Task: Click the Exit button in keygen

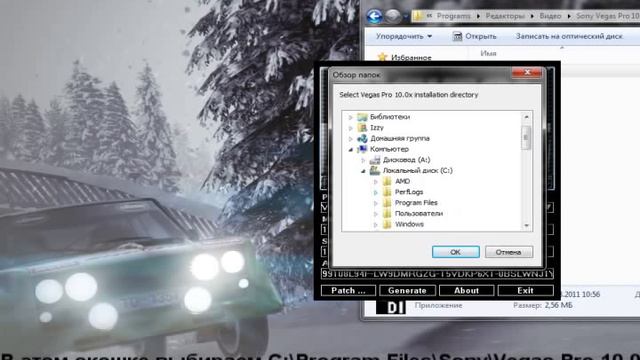Action: click(525, 290)
